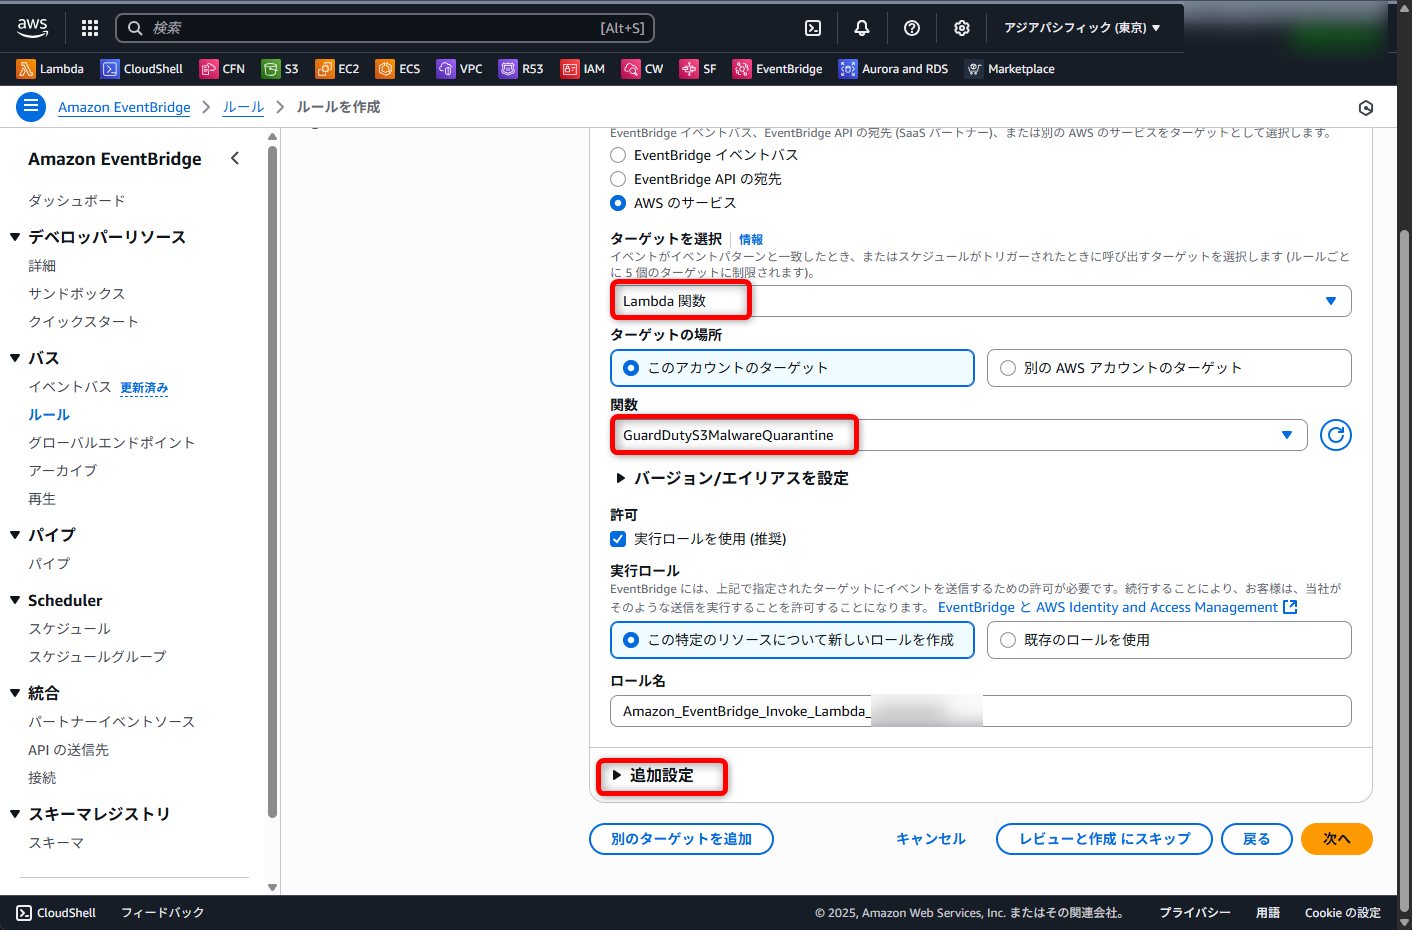Screen dimensions: 1412x930
Task: Select この特定のリソースについて新しいロールを作成
Action: [792, 640]
